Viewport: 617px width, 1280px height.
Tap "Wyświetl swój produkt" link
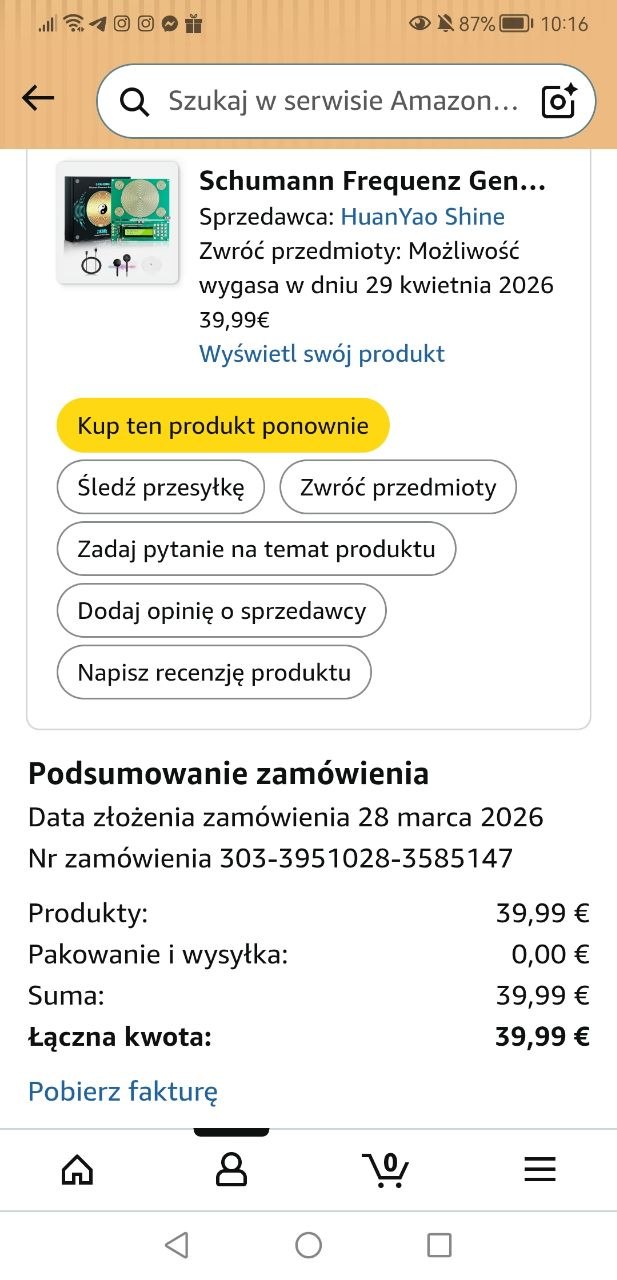[322, 353]
